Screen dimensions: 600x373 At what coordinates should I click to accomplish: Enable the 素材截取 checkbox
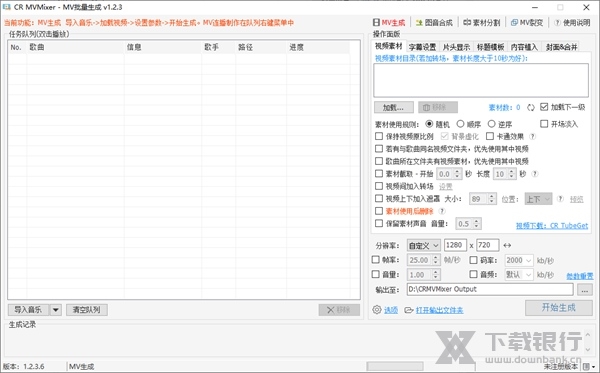point(379,174)
